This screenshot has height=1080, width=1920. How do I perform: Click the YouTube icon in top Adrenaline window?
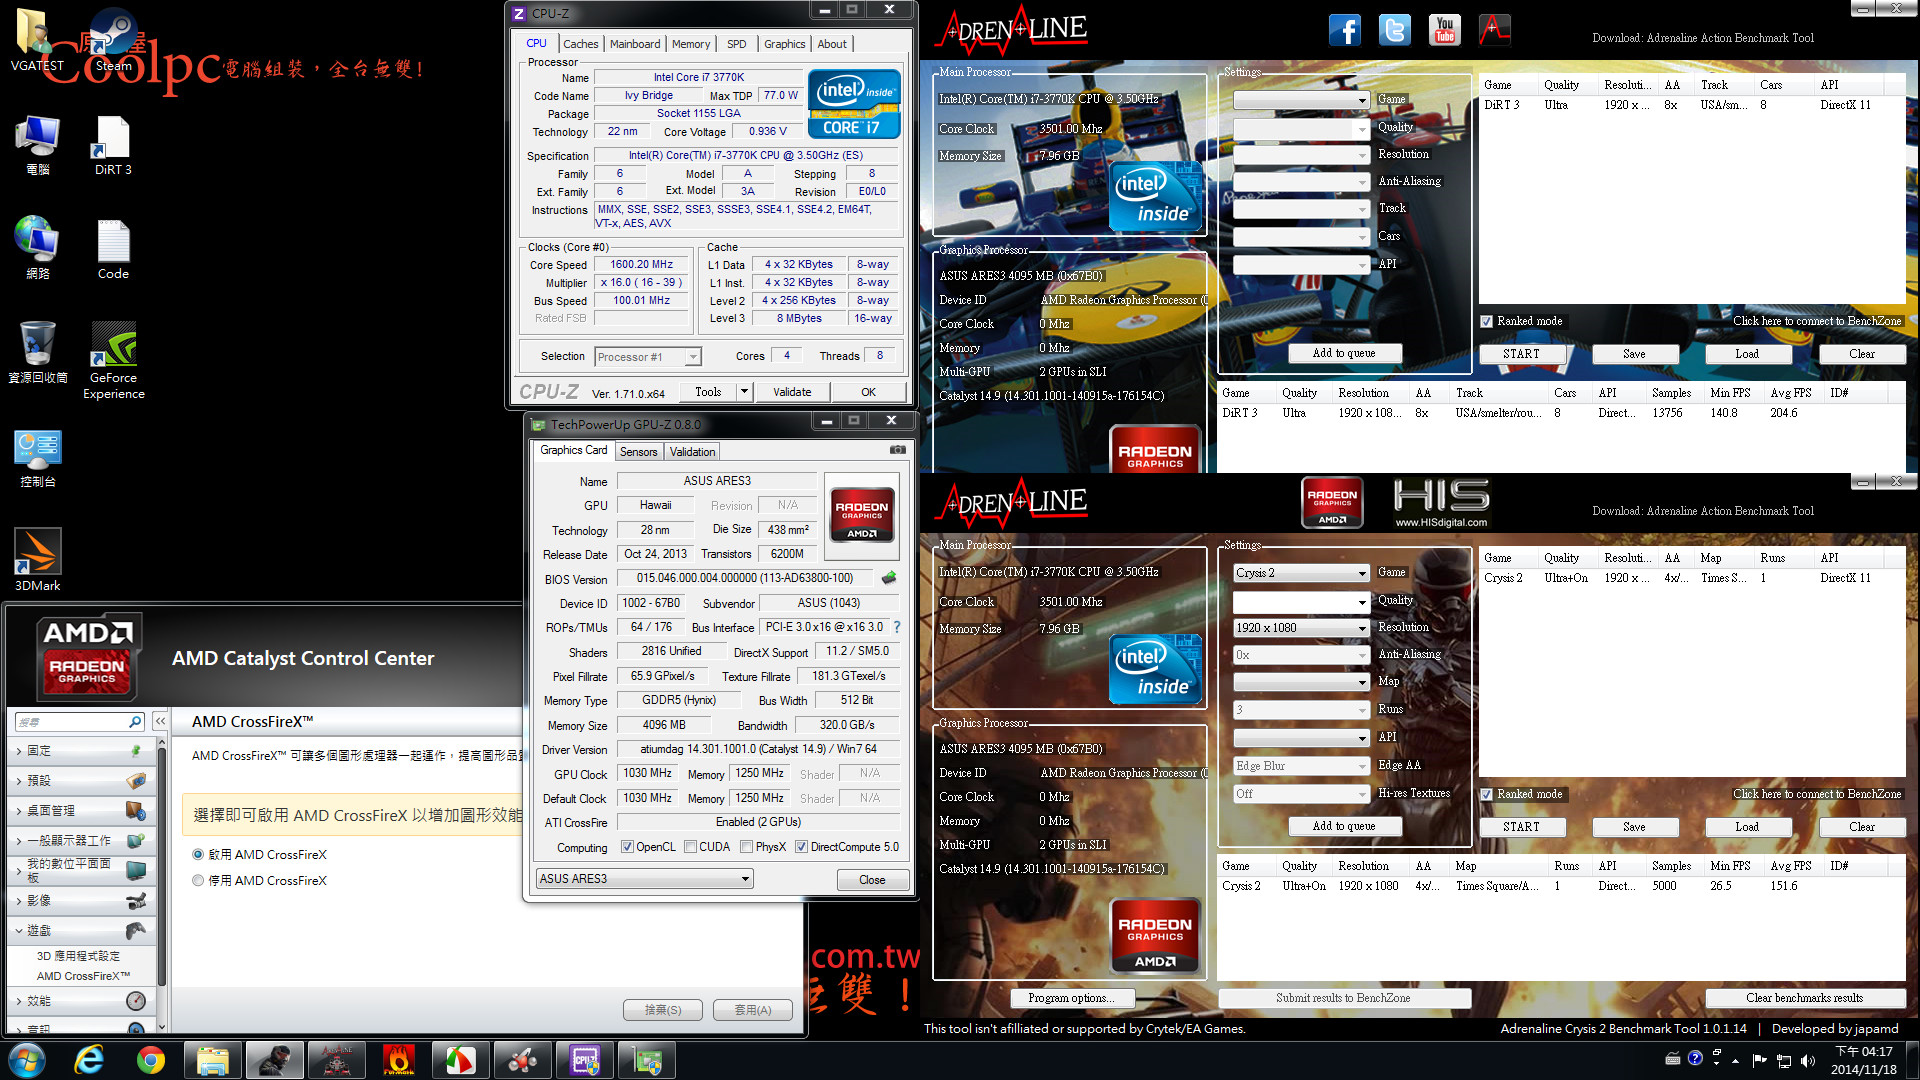pos(1445,30)
